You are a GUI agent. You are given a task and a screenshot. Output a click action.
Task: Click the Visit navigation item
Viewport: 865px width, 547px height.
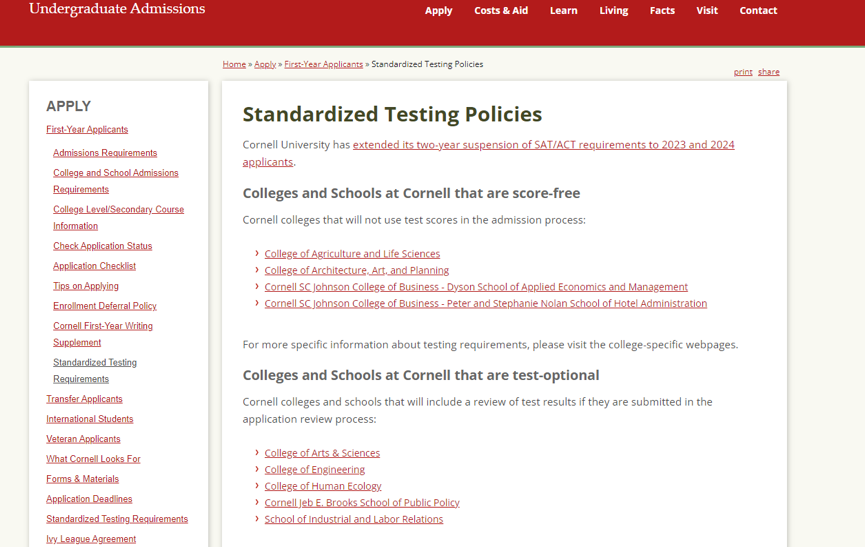pyautogui.click(x=707, y=11)
